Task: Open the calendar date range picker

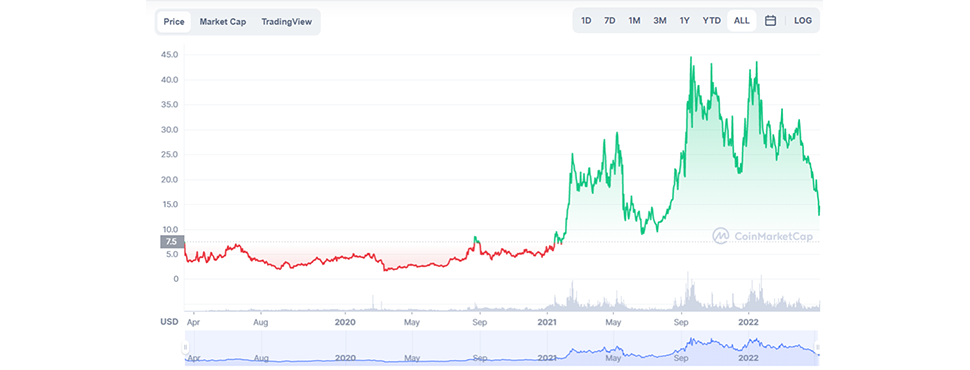Action: point(770,20)
